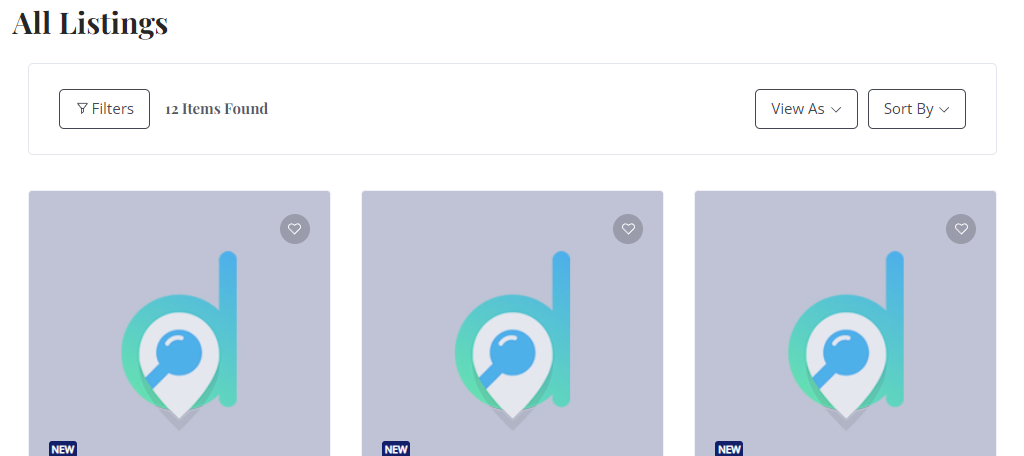Click the '12 Items Found' text
Viewport: 1024px width, 456px height.
click(x=216, y=109)
